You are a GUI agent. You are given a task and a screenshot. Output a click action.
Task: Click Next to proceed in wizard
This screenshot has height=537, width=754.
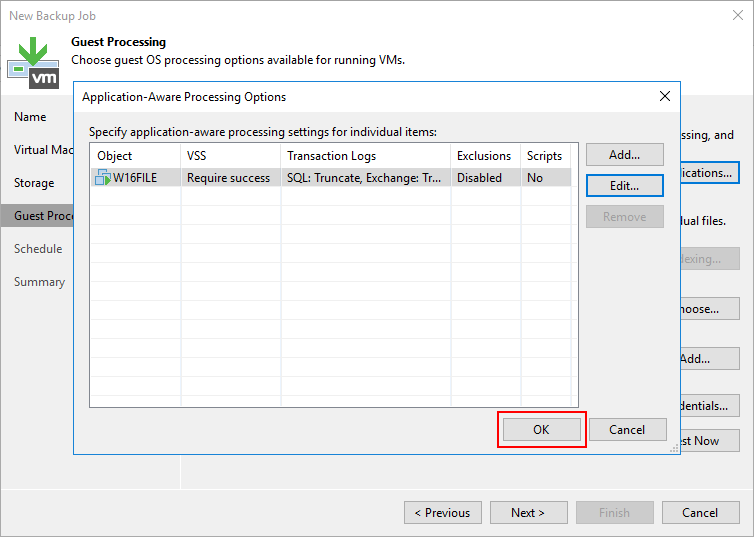pyautogui.click(x=528, y=513)
